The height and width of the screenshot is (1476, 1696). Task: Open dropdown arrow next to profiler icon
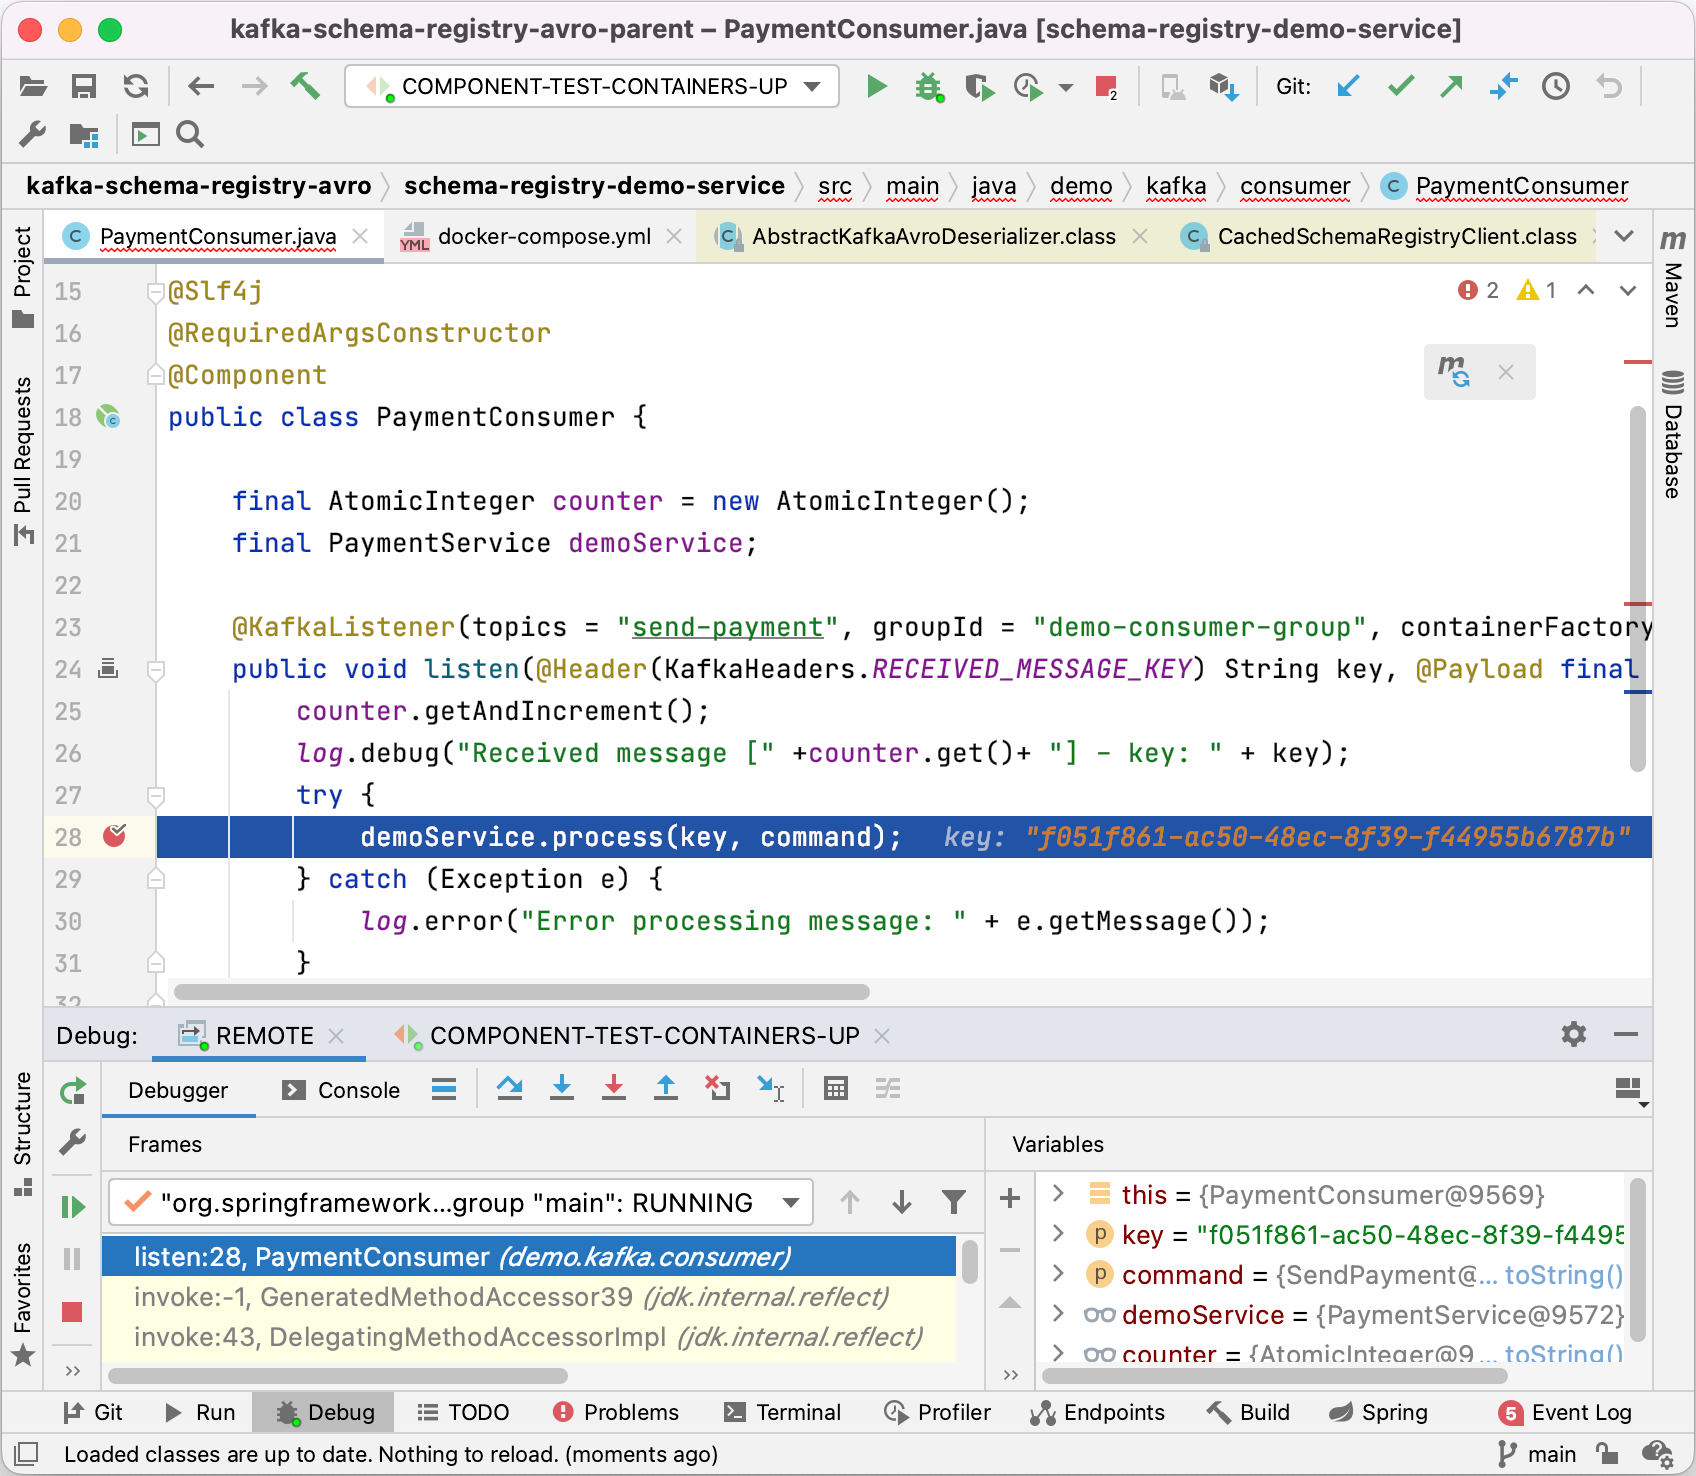1066,88
